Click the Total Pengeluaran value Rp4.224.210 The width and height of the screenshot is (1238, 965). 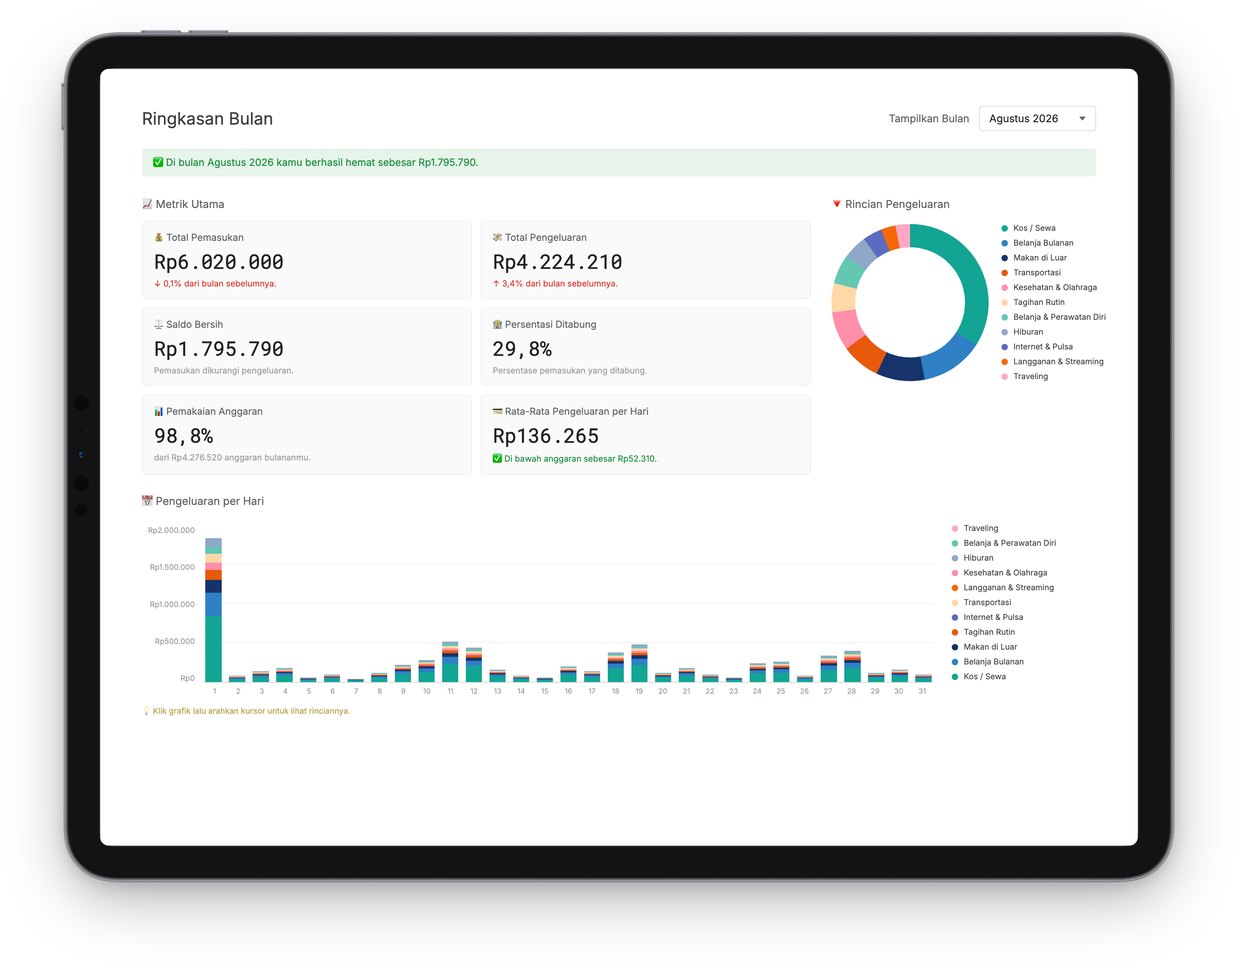[557, 262]
